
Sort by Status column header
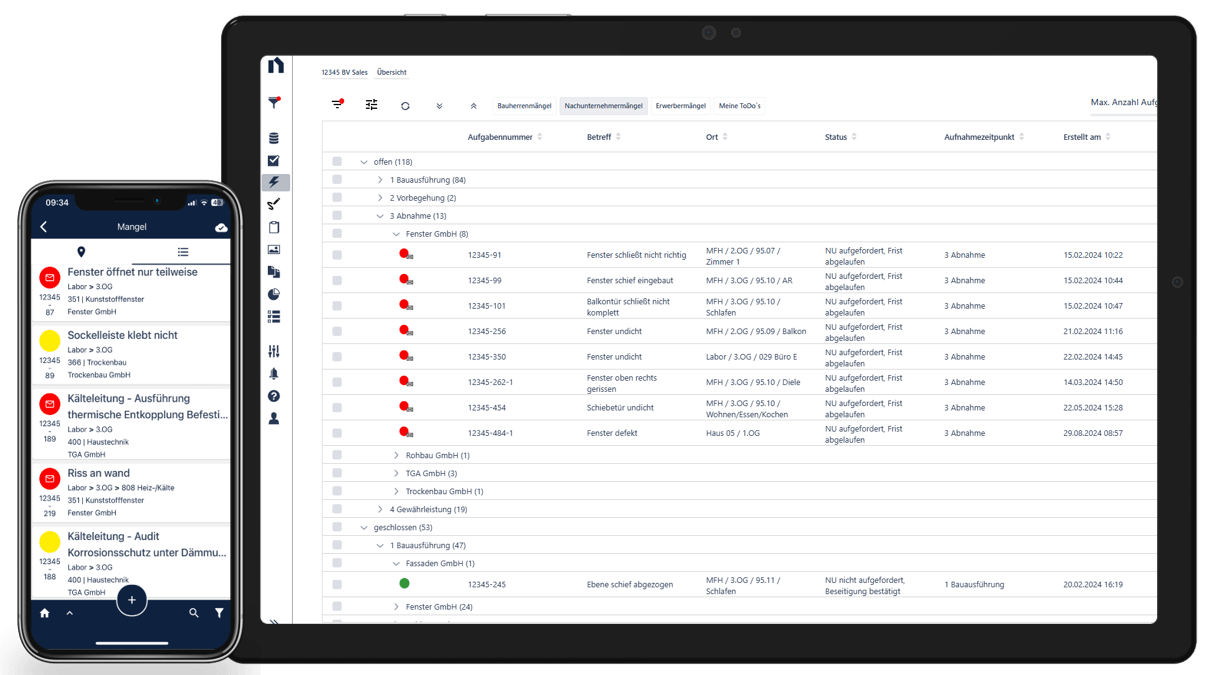pyautogui.click(x=840, y=137)
